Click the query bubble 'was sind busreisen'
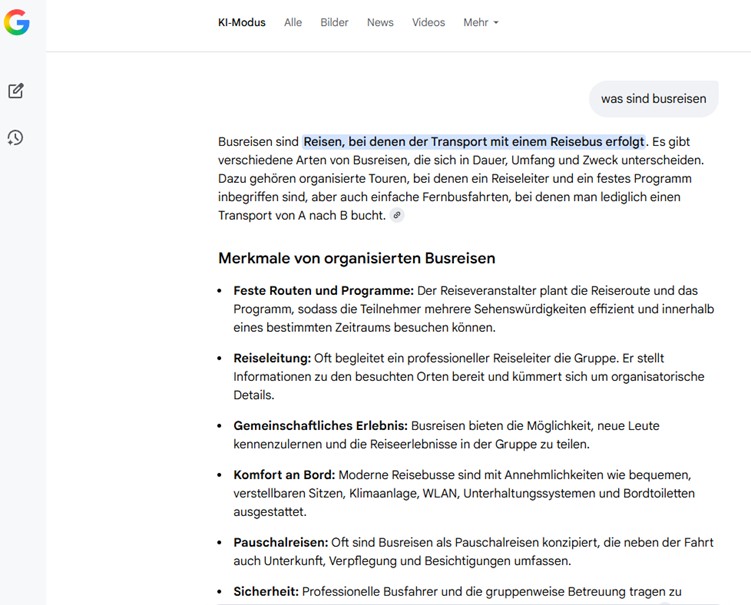Screen dimensions: 751x605 click(653, 99)
